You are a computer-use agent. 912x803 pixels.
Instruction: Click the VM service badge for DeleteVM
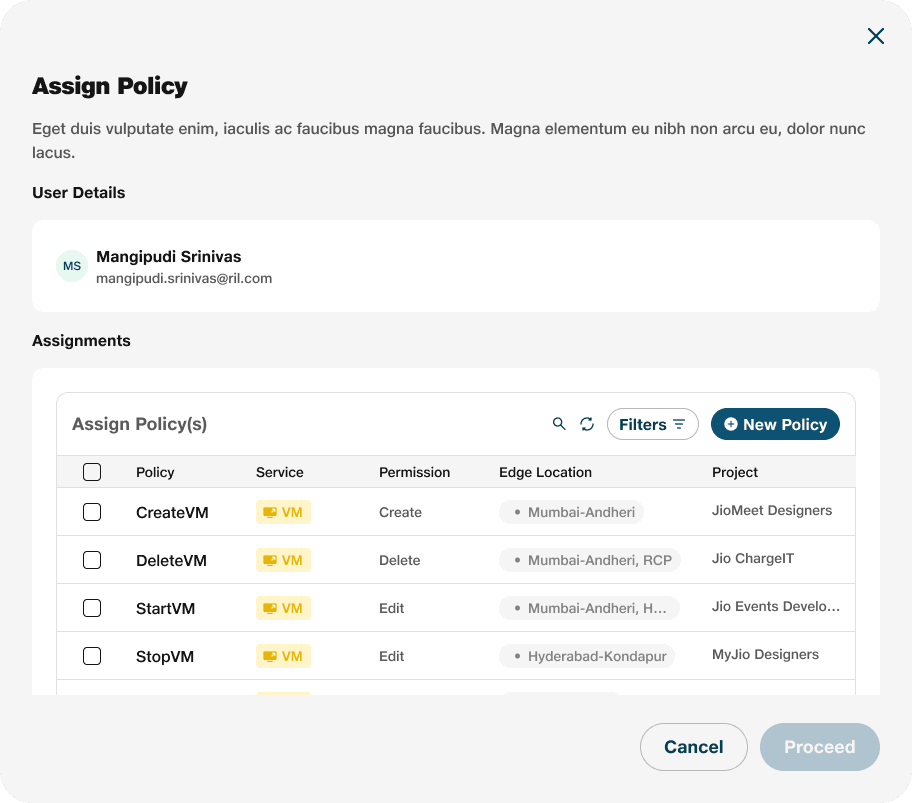click(283, 560)
